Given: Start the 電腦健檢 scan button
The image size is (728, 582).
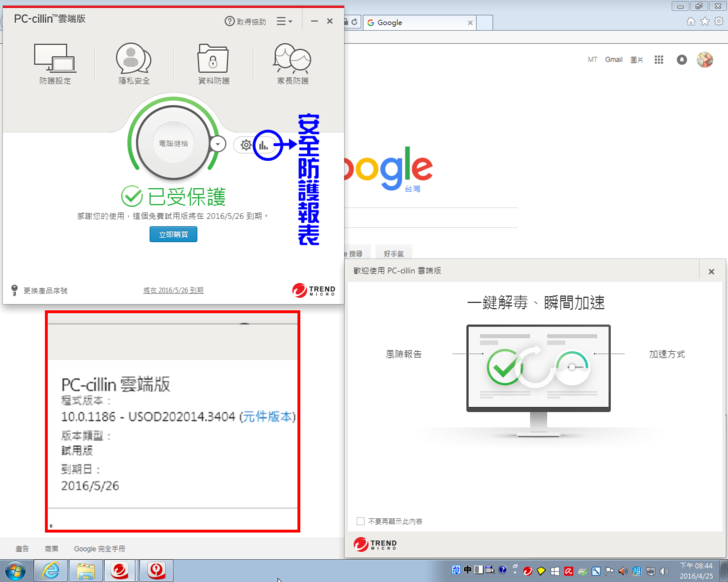Looking at the screenshot, I should click(173, 143).
